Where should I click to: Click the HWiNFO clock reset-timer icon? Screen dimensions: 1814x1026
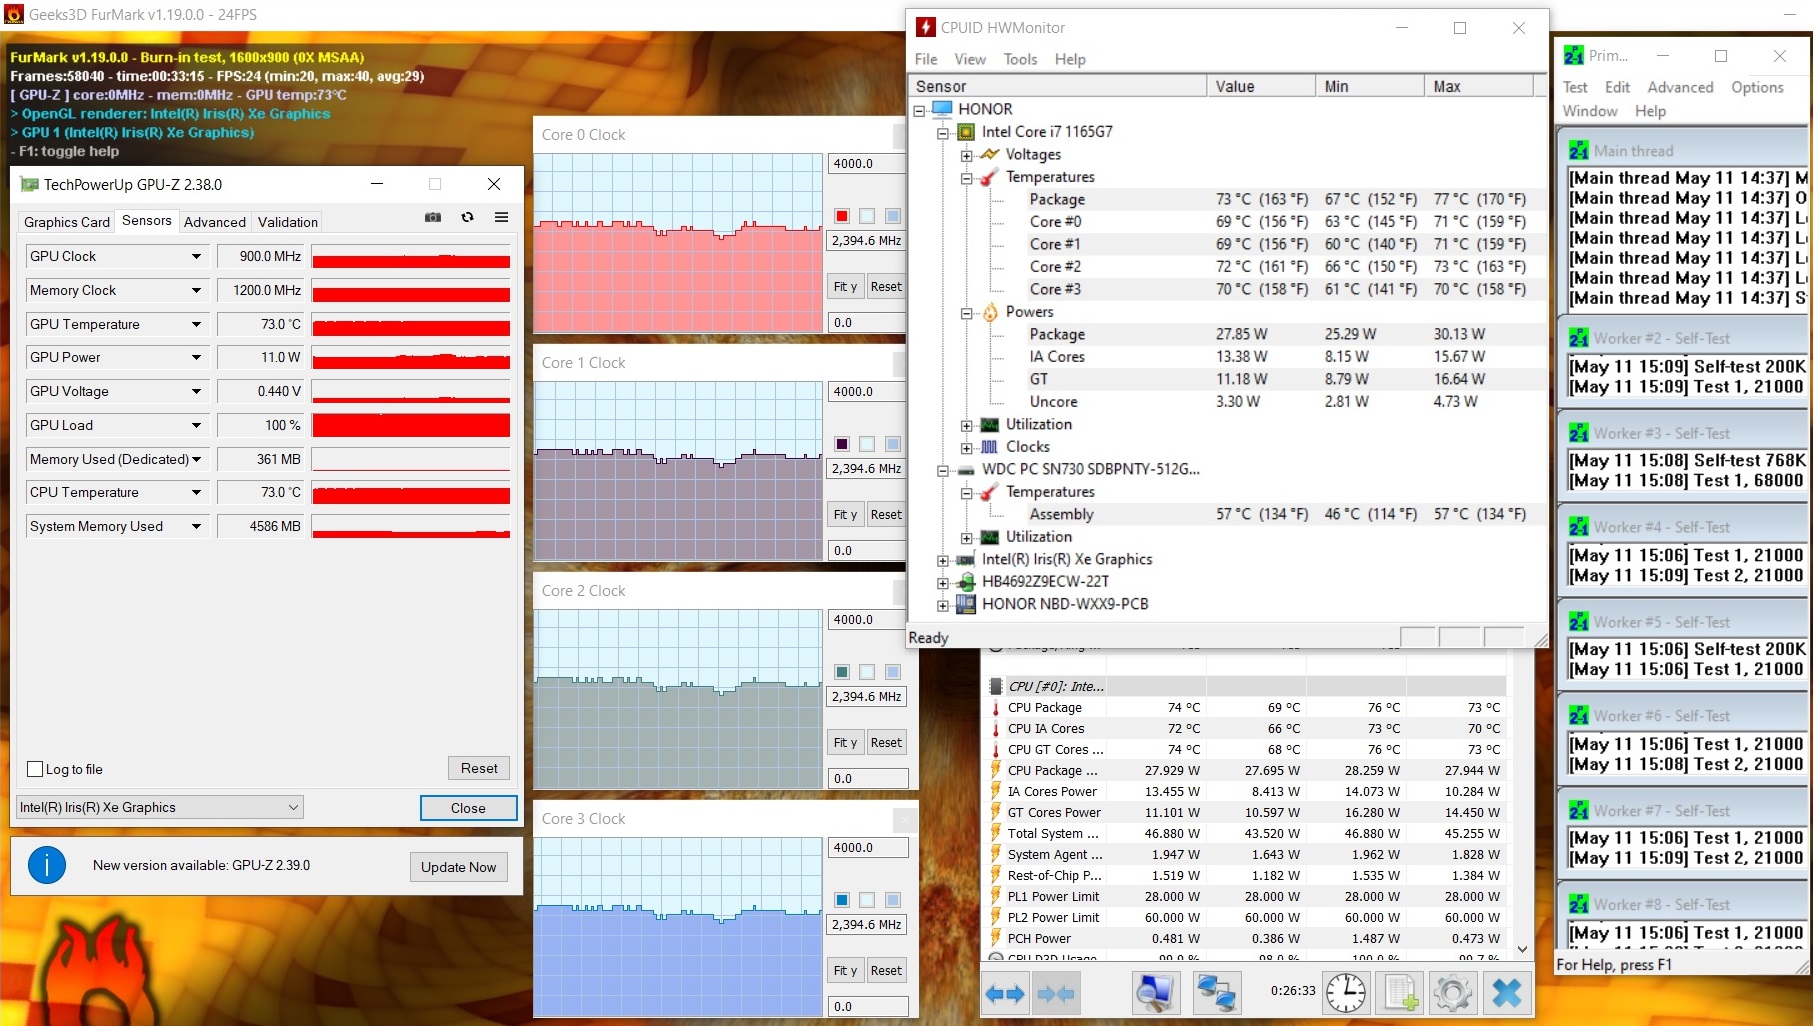click(x=1346, y=993)
